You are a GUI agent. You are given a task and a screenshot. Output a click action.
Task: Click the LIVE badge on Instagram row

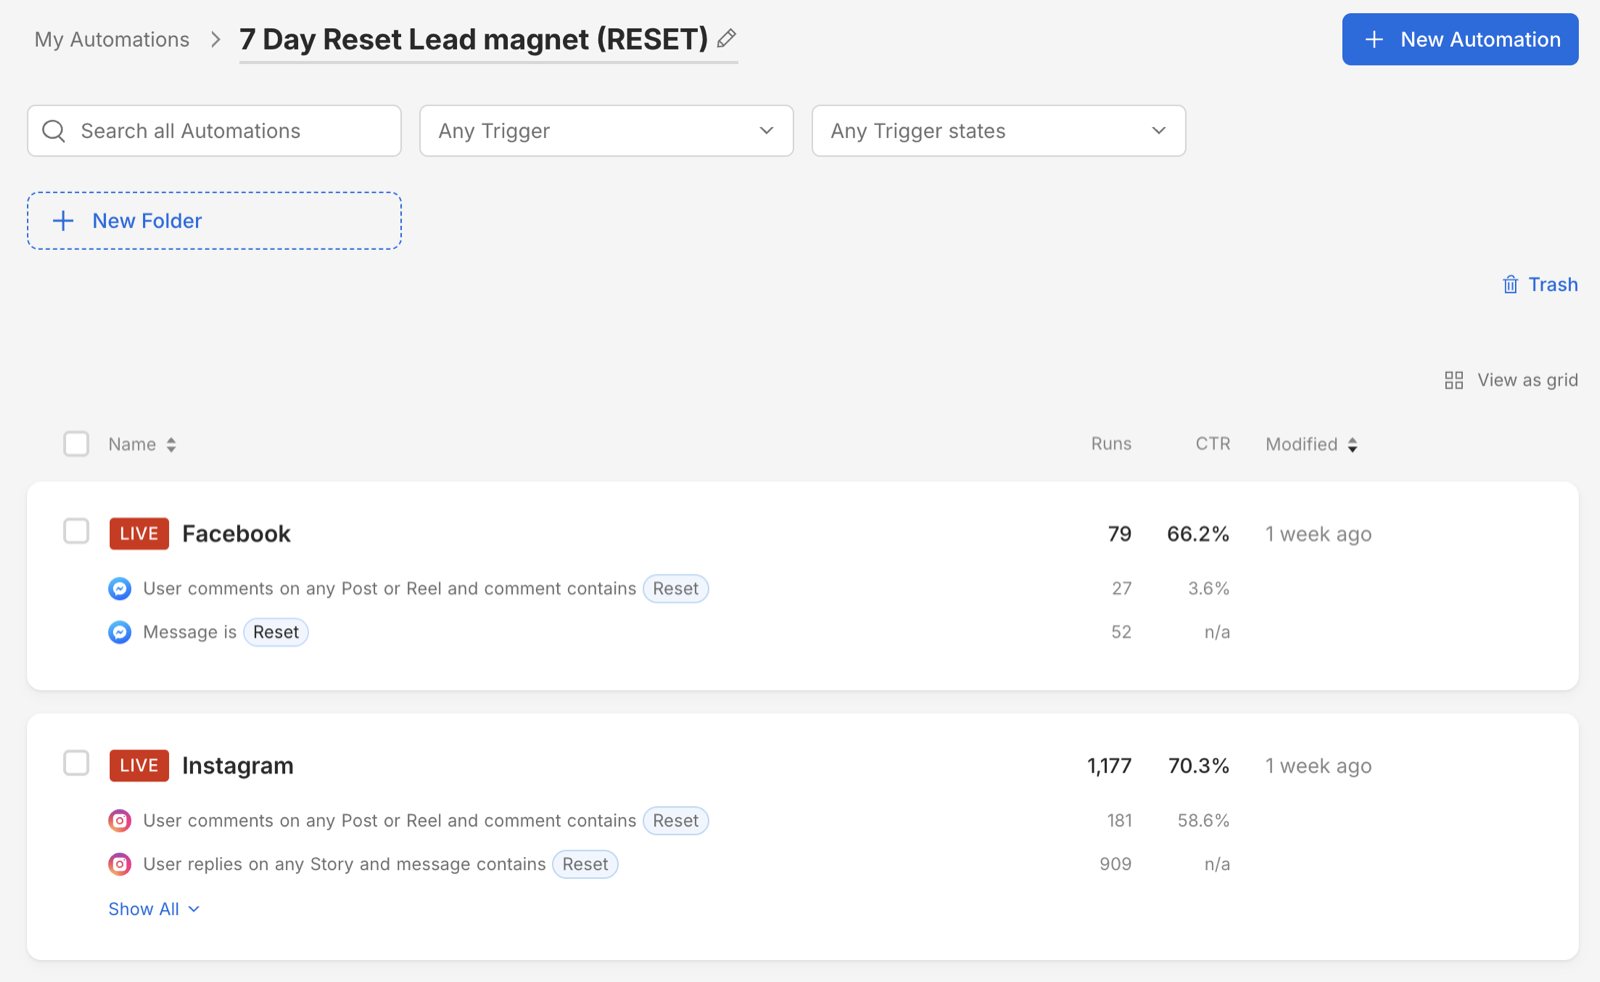click(139, 766)
